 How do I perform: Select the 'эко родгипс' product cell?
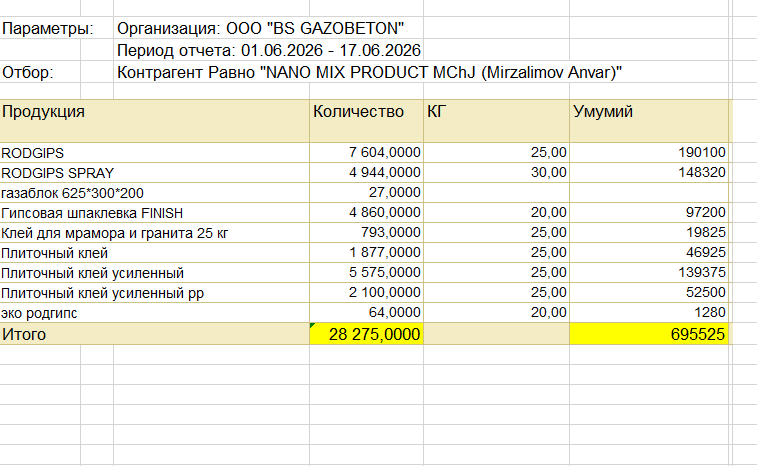point(154,313)
